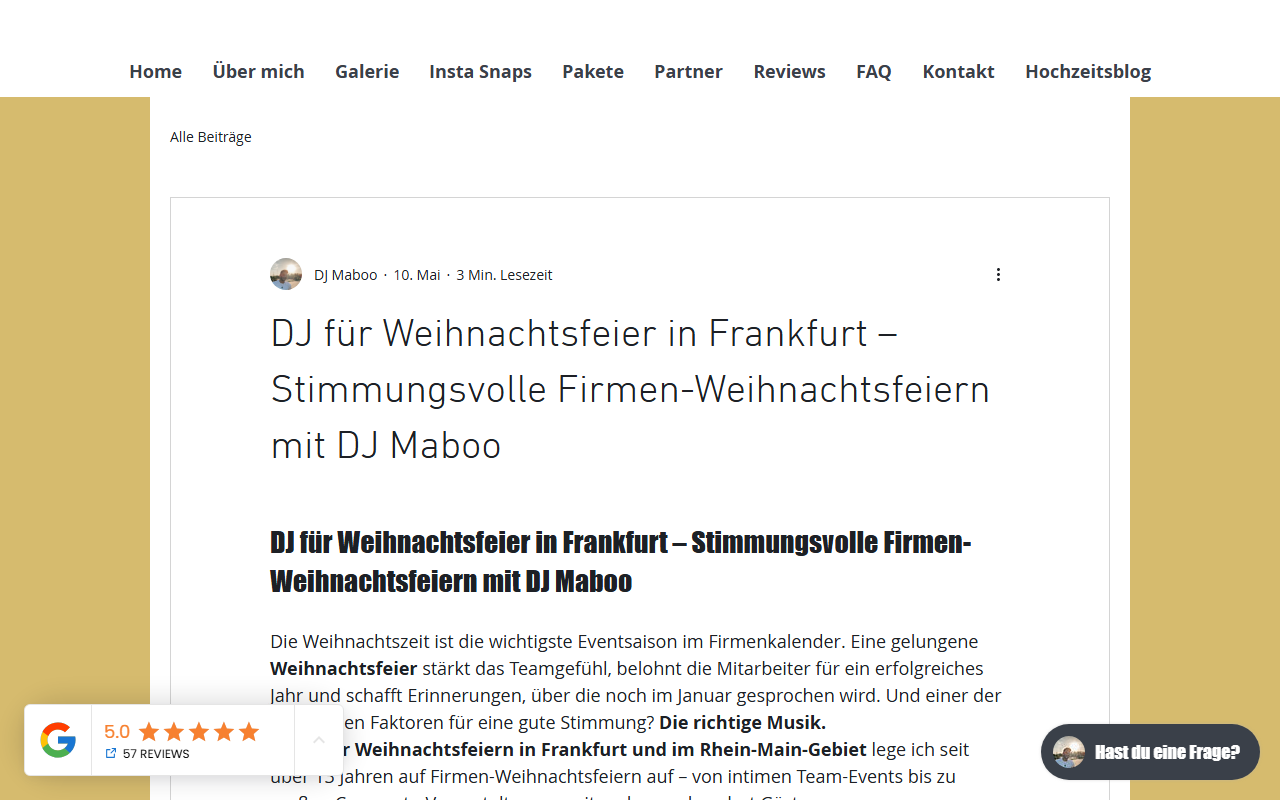
Task: Click the '10. Mai' publish date
Action: coord(417,275)
